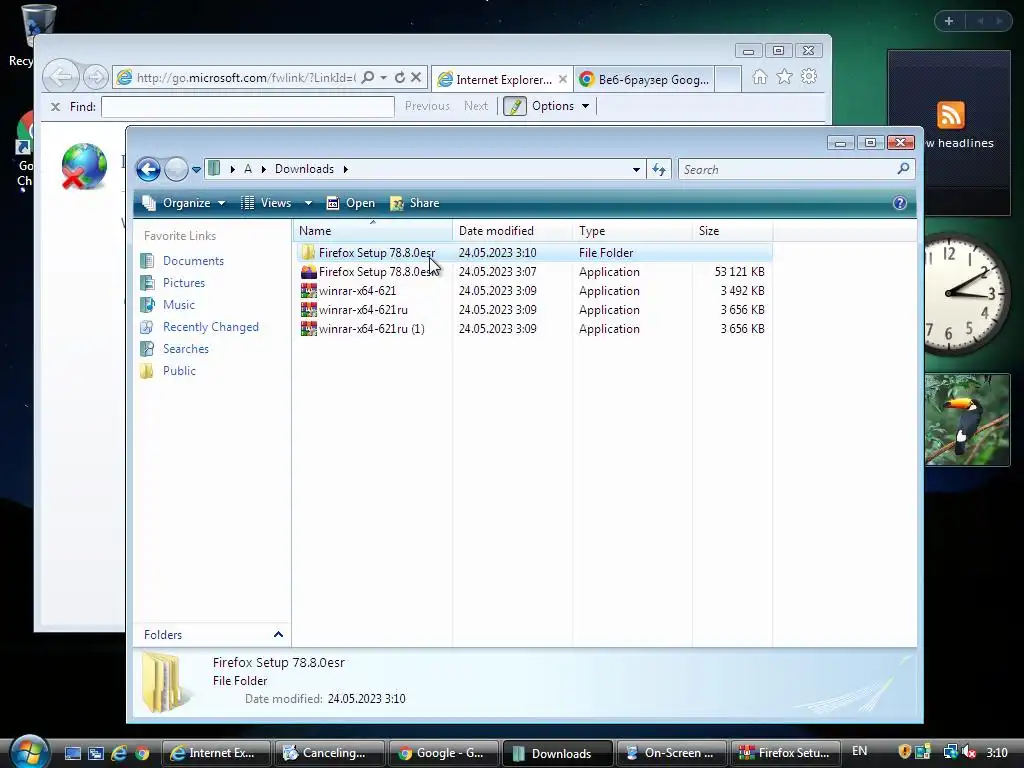Close the IE Find bar
This screenshot has width=1024, height=768.
[x=56, y=106]
